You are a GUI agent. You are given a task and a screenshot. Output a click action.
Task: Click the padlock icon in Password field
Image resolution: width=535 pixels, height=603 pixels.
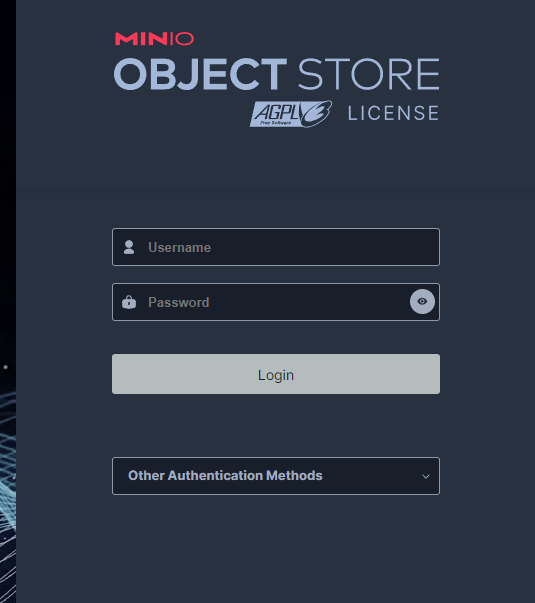pyautogui.click(x=129, y=302)
